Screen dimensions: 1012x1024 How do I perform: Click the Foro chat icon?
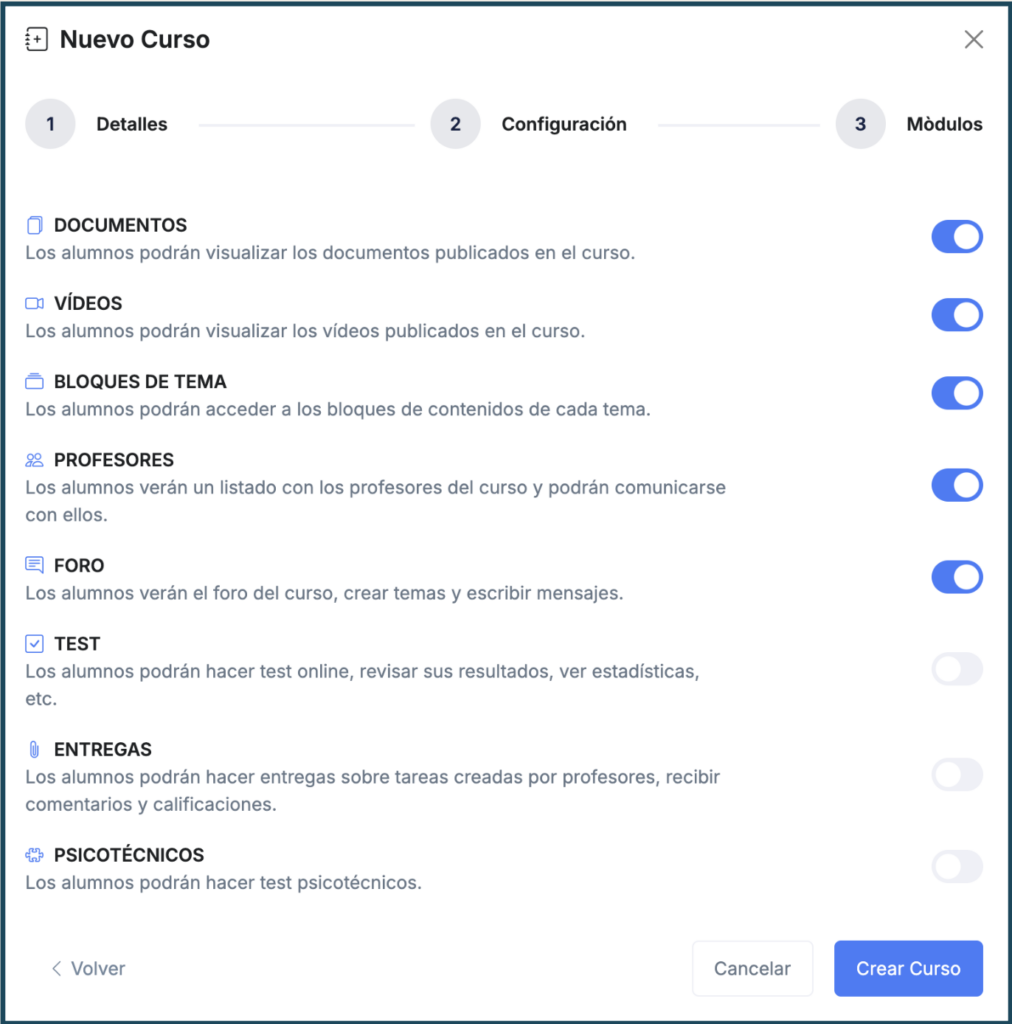[x=35, y=565]
